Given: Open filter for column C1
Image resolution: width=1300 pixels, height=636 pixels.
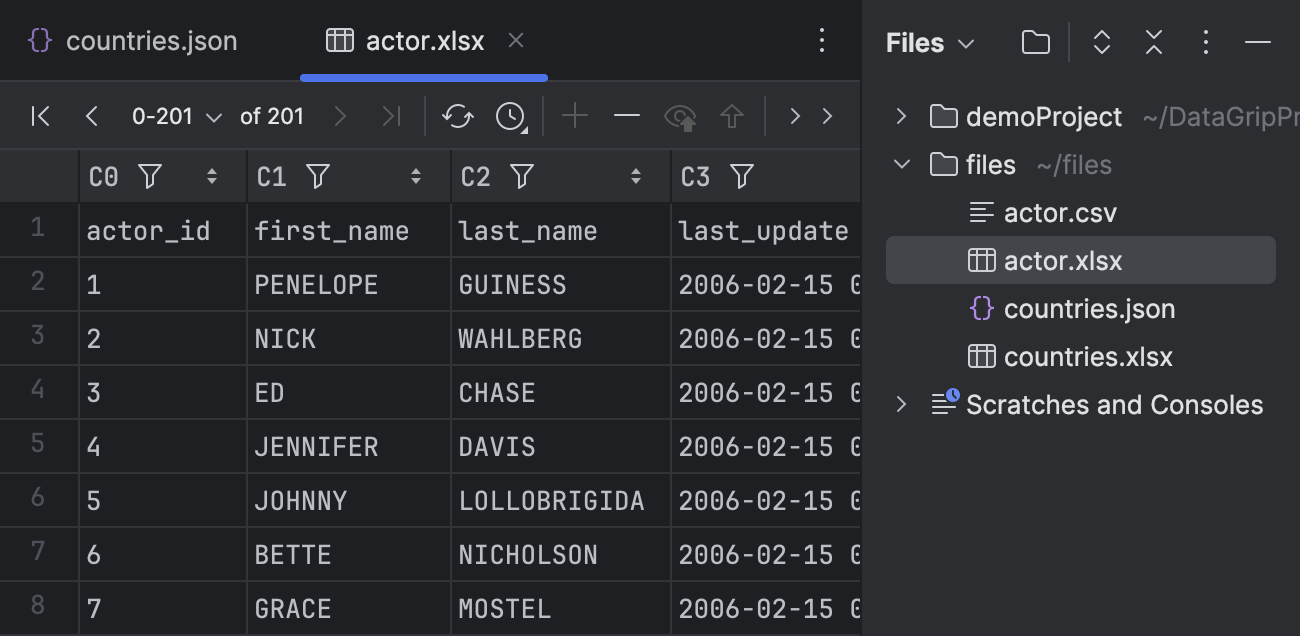Looking at the screenshot, I should click(x=318, y=177).
